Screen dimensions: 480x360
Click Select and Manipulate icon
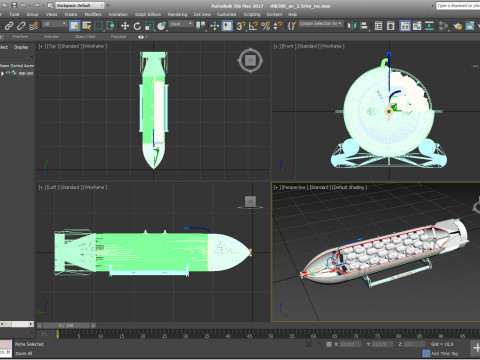click(215, 26)
